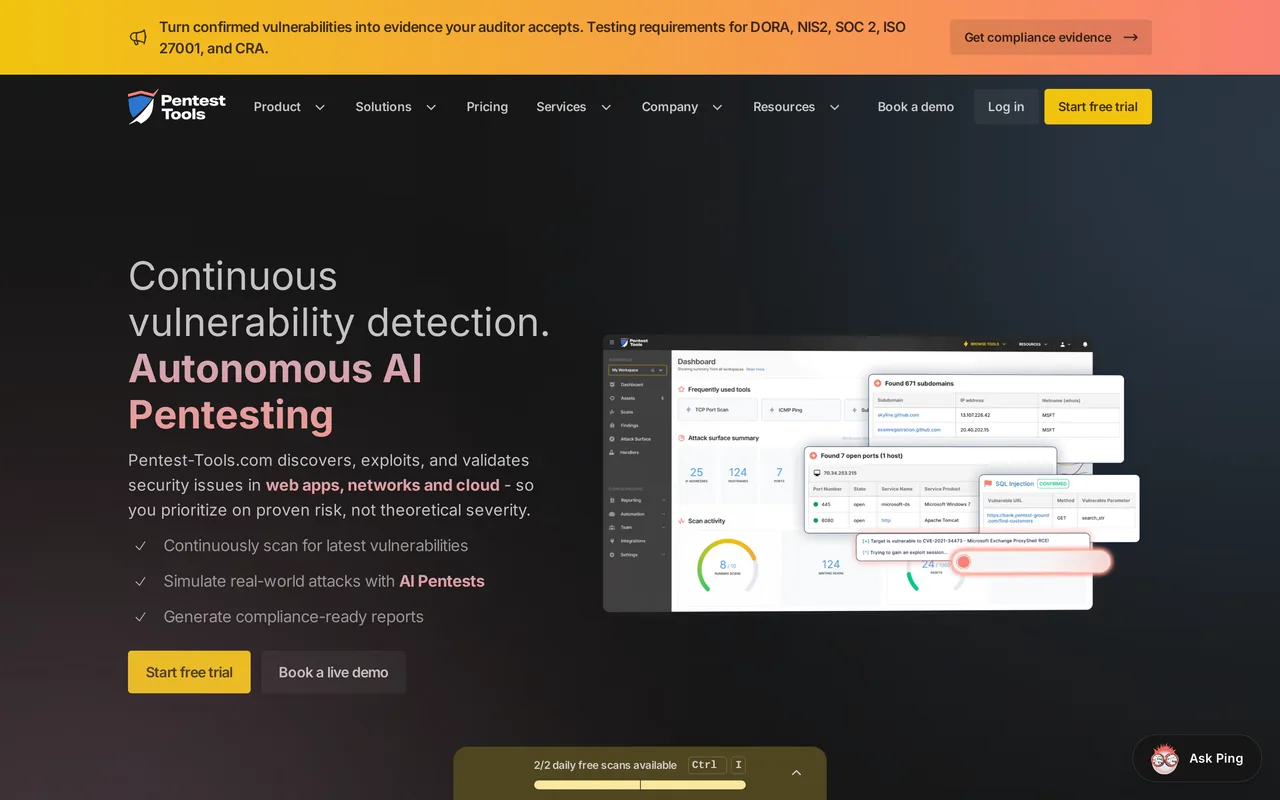This screenshot has width=1280, height=800.
Task: Click the Ask Ping mascot icon
Action: pyautogui.click(x=1165, y=758)
